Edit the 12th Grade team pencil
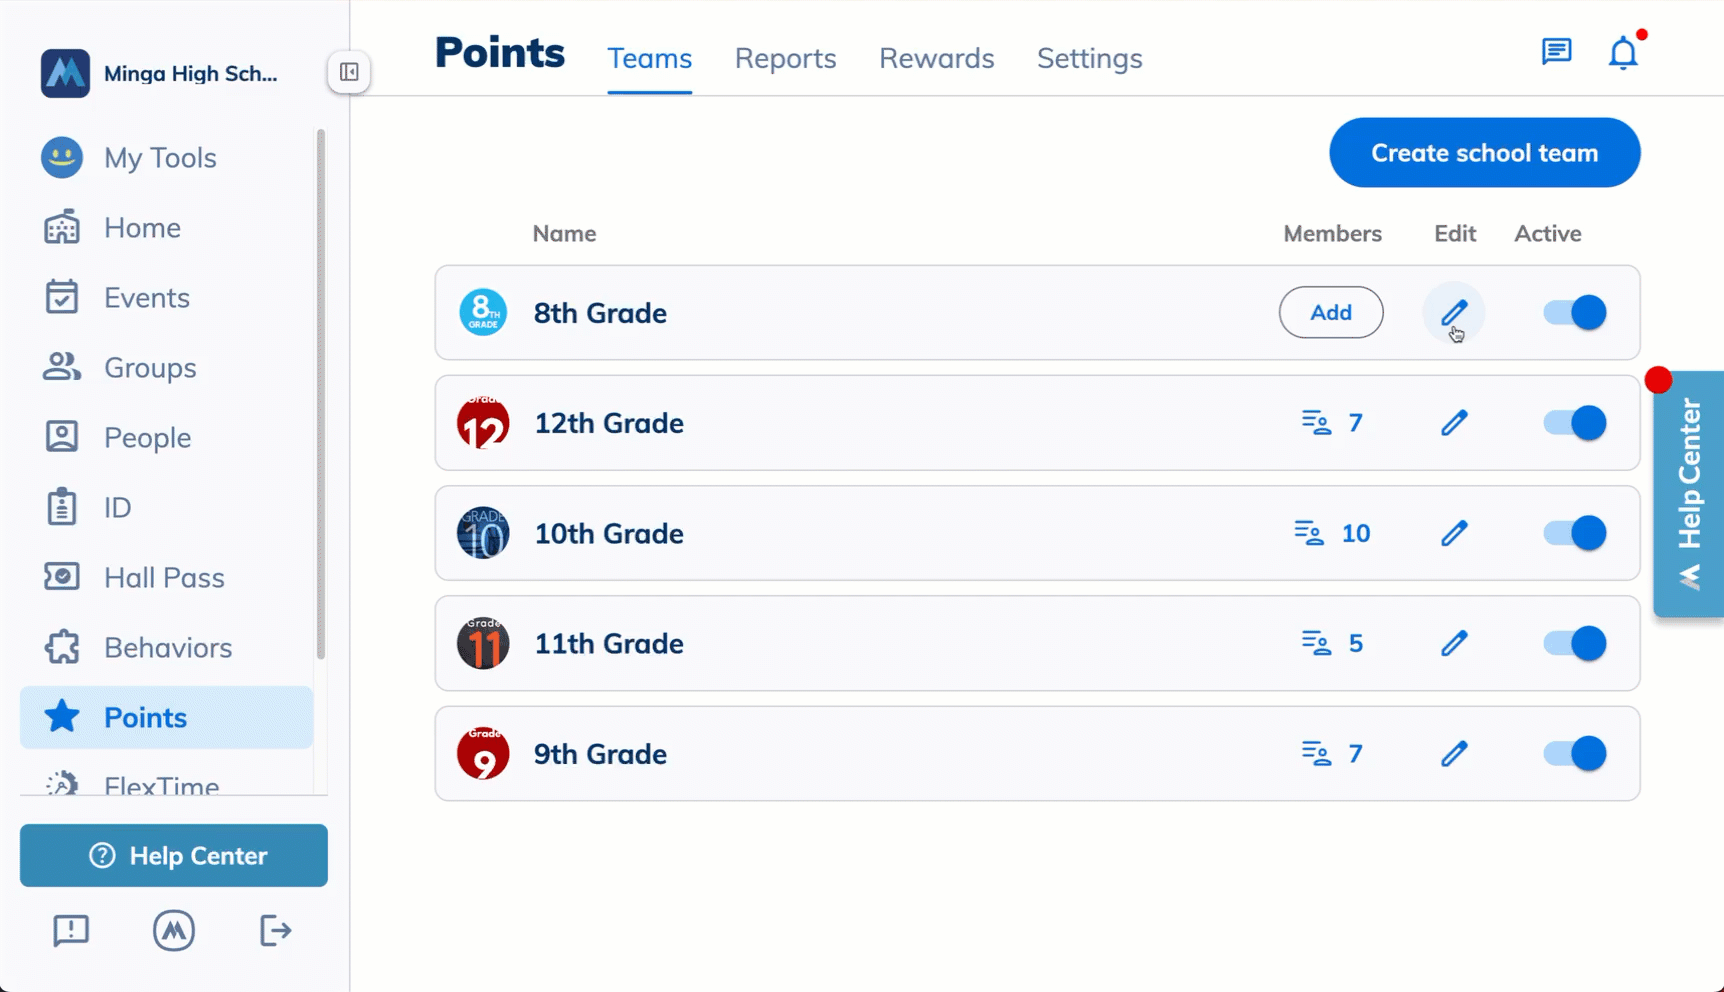 pyautogui.click(x=1454, y=423)
